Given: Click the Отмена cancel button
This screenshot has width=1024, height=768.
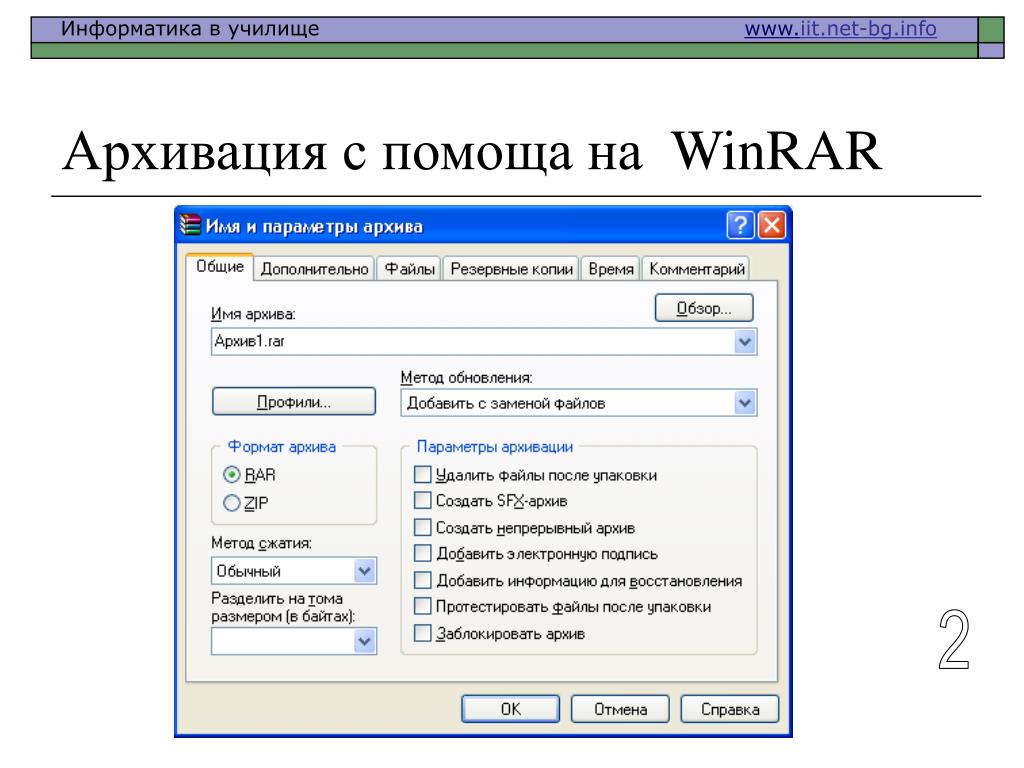Looking at the screenshot, I should (x=620, y=709).
